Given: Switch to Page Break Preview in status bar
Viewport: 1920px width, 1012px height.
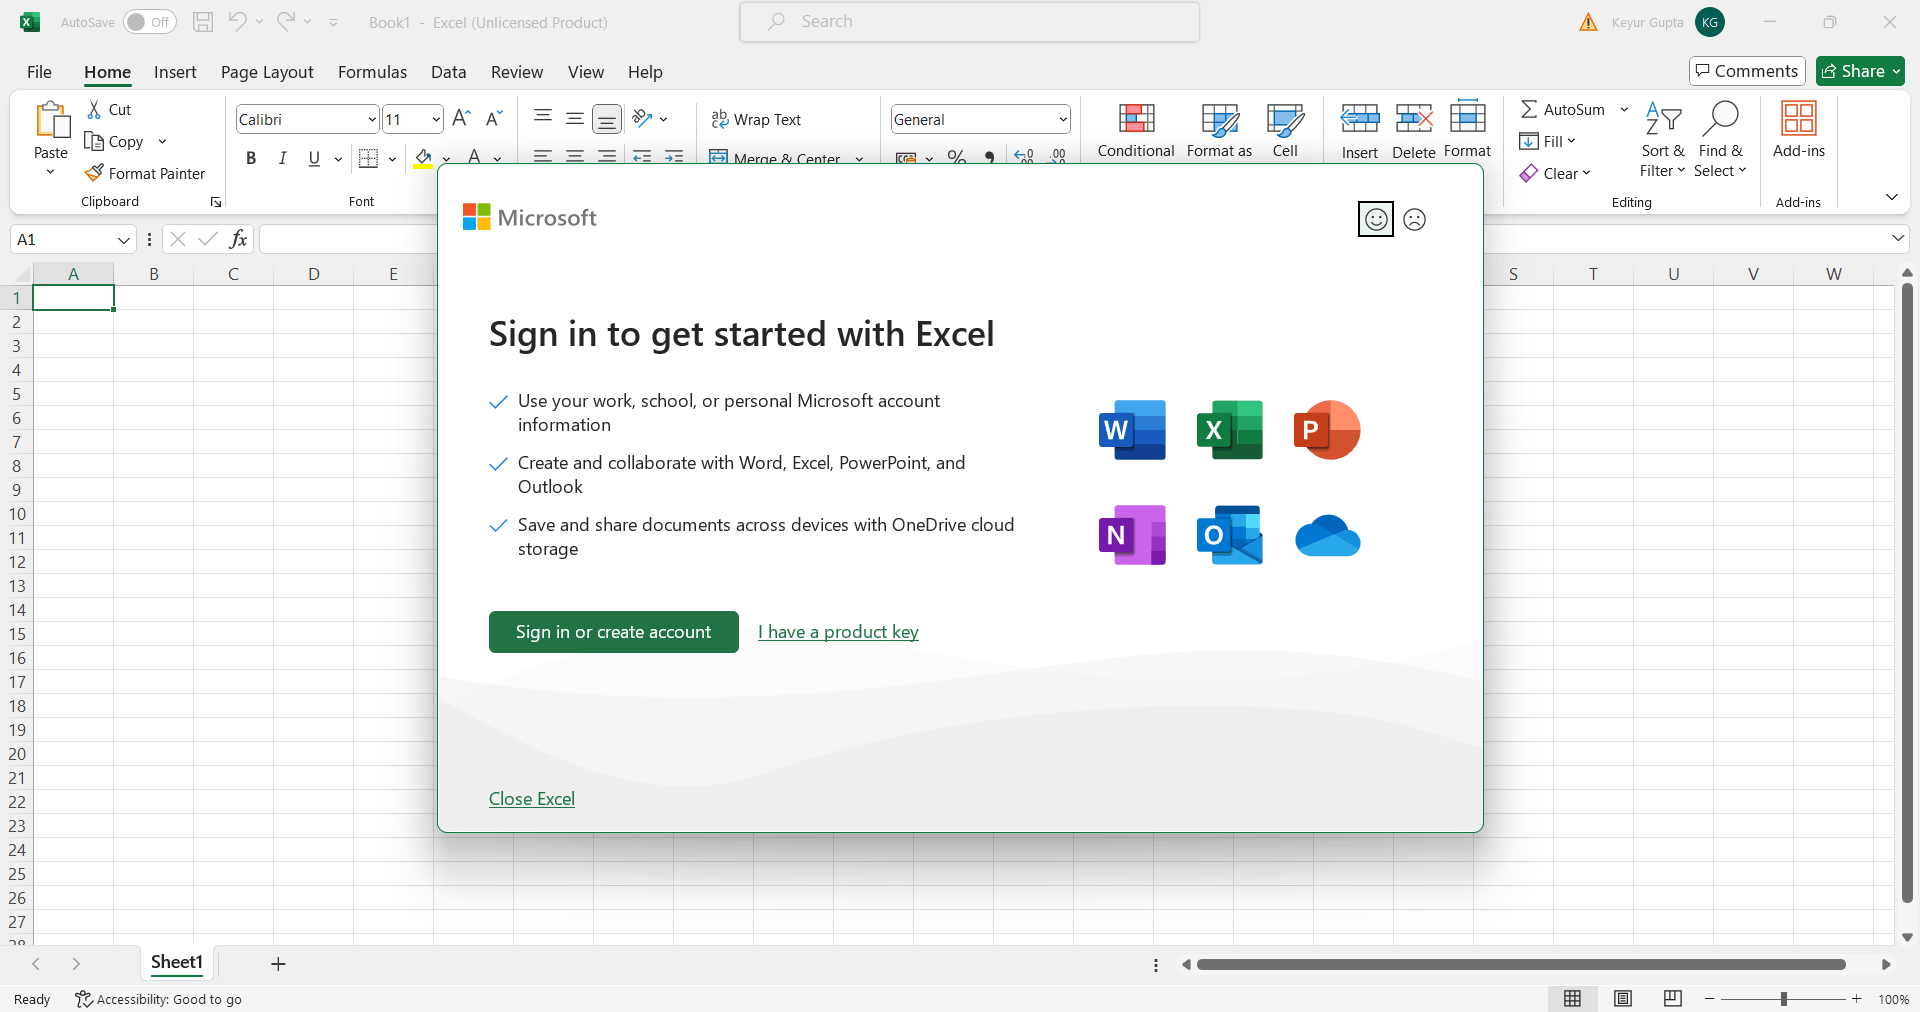Looking at the screenshot, I should (1673, 999).
